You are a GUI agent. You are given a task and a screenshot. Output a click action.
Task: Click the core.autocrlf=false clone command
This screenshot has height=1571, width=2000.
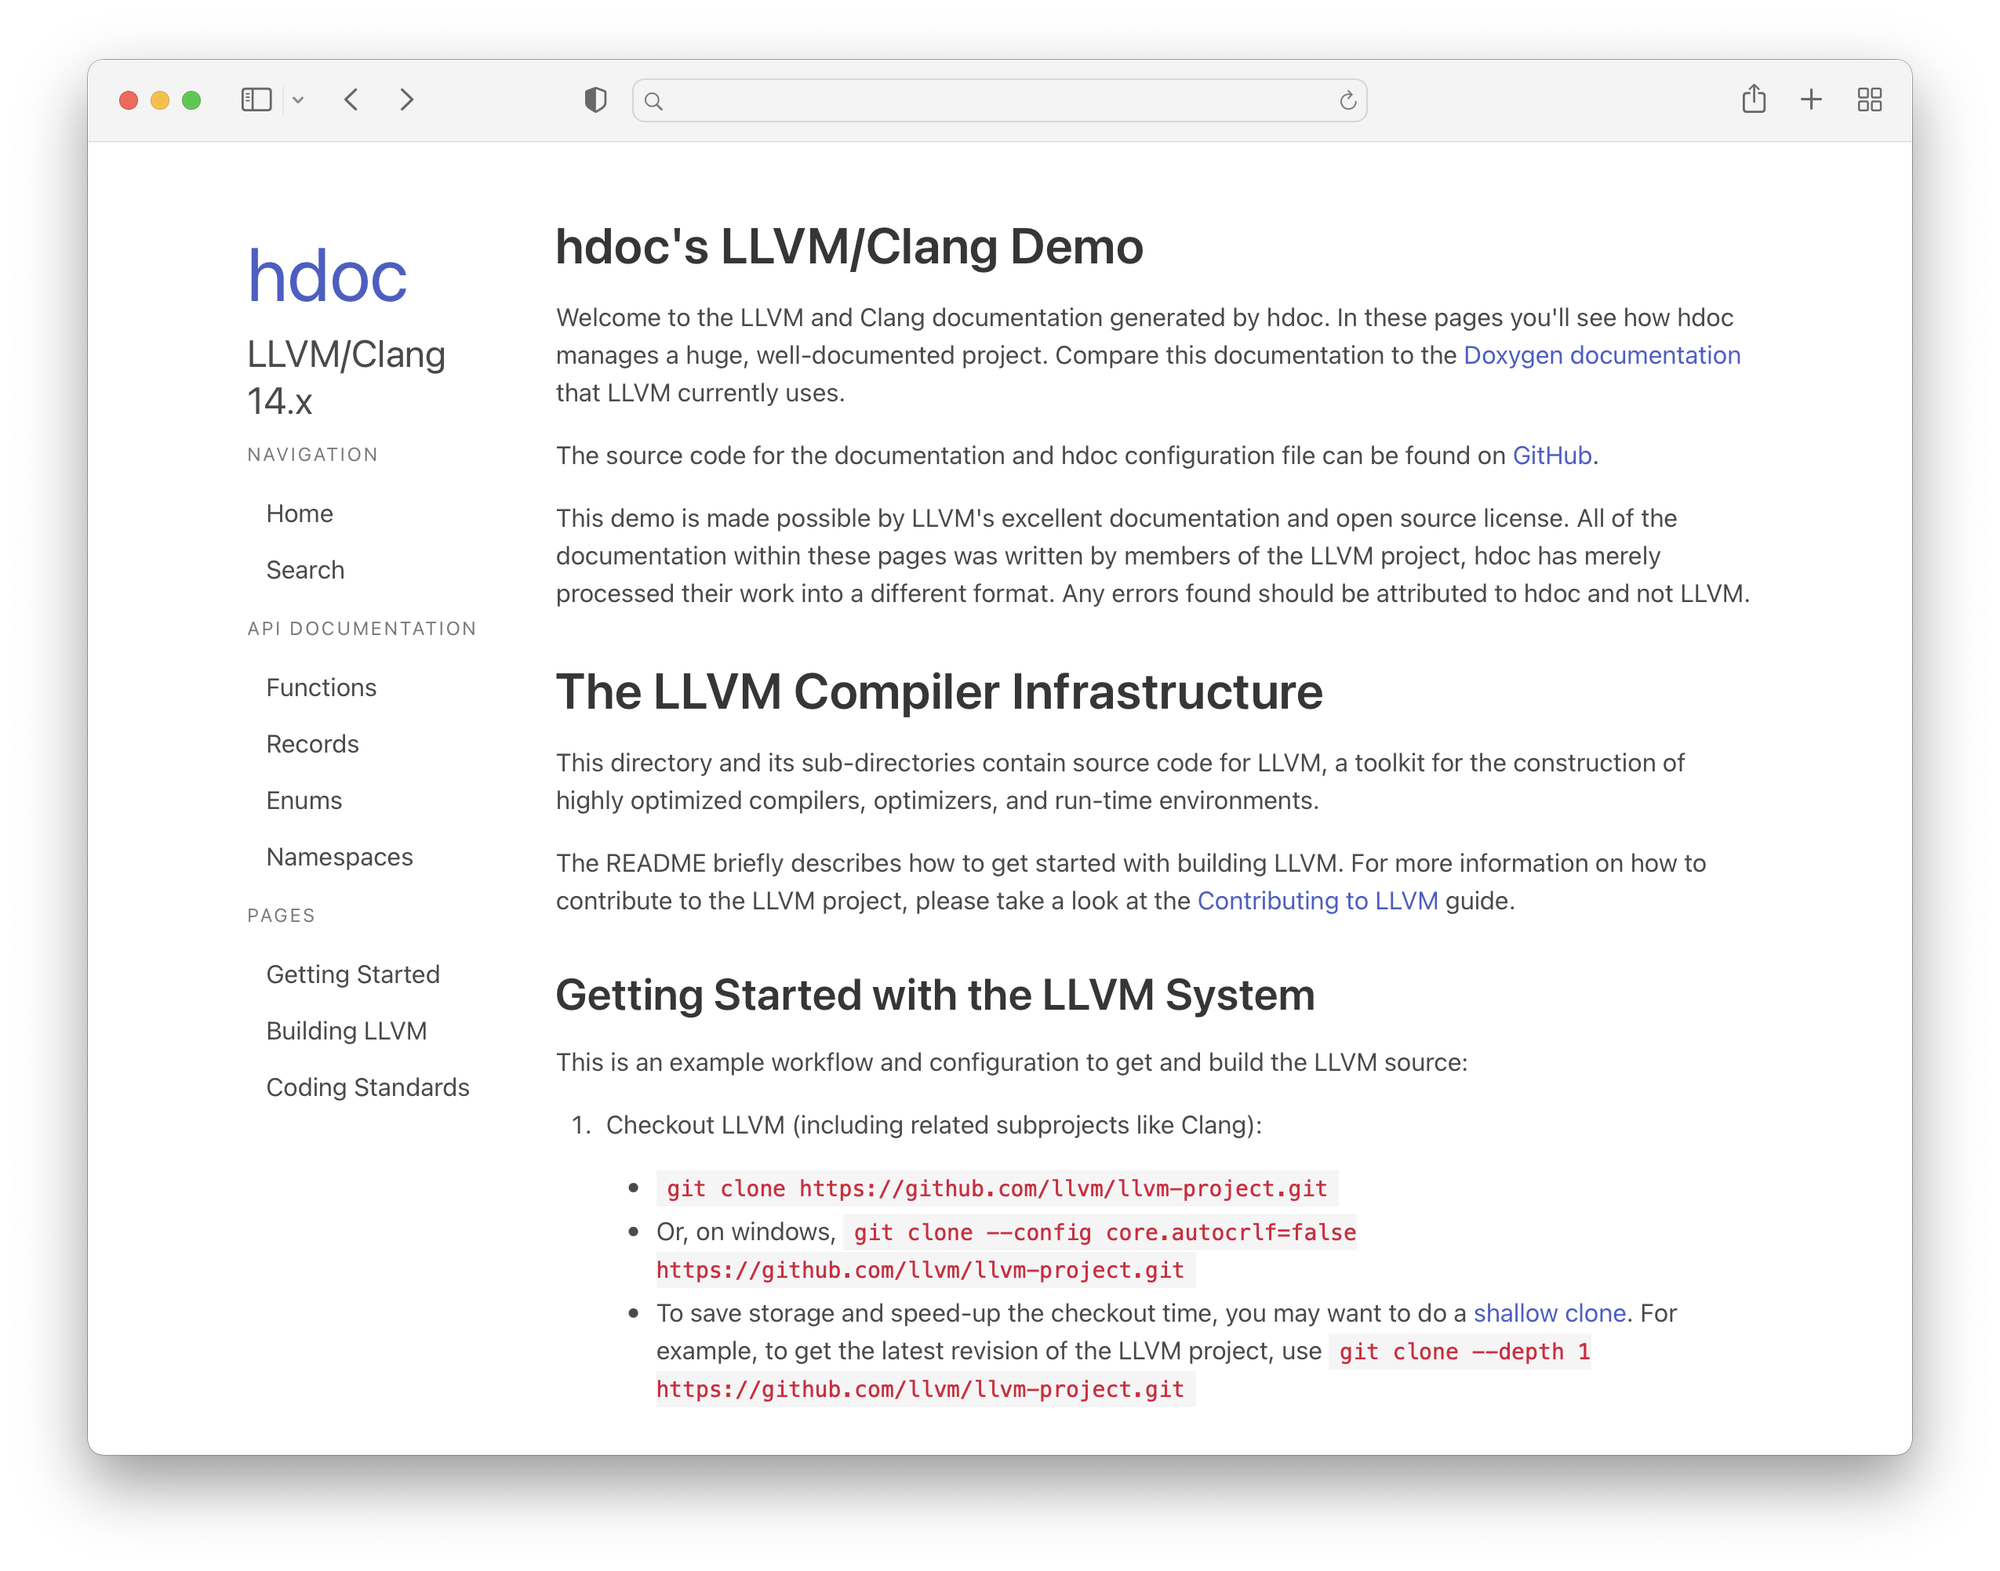pyautogui.click(x=1006, y=1251)
